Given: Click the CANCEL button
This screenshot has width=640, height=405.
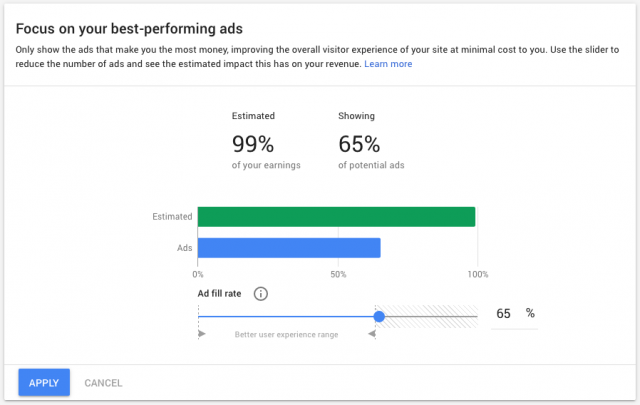Looking at the screenshot, I should click(103, 382).
